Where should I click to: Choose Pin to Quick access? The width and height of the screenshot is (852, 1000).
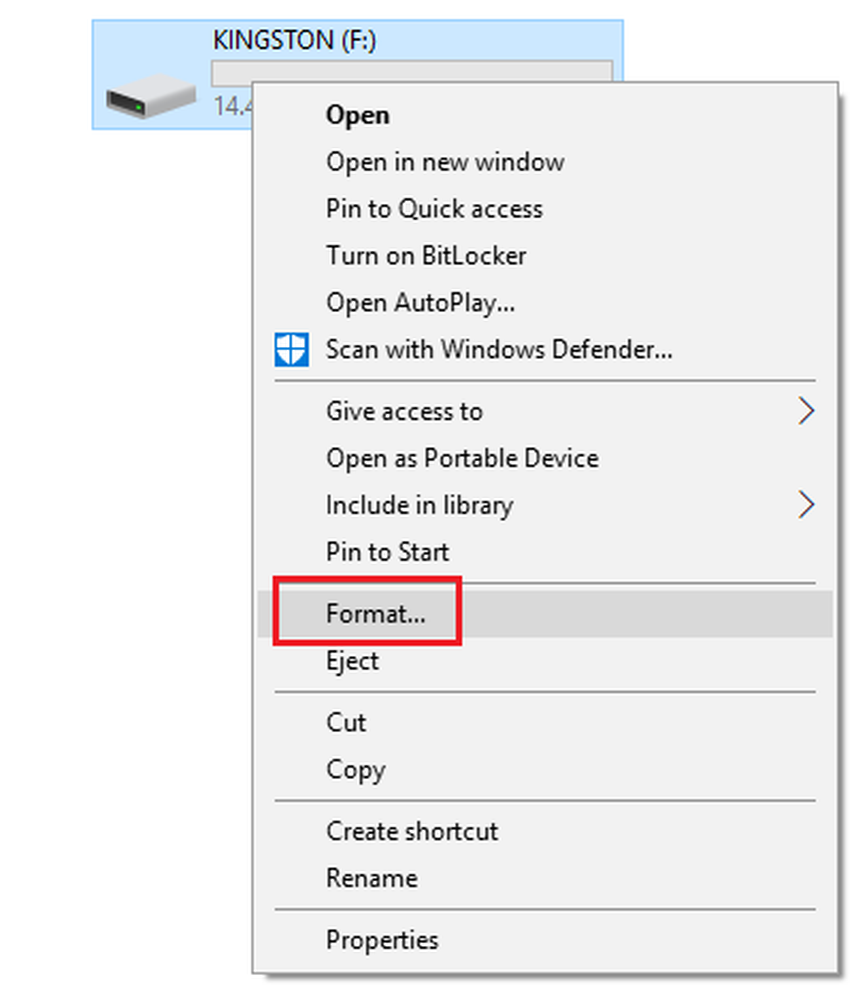pyautogui.click(x=545, y=209)
